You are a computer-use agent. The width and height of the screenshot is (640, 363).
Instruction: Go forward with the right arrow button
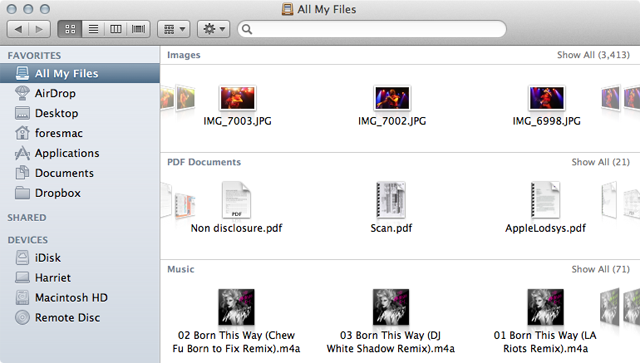click(40, 29)
